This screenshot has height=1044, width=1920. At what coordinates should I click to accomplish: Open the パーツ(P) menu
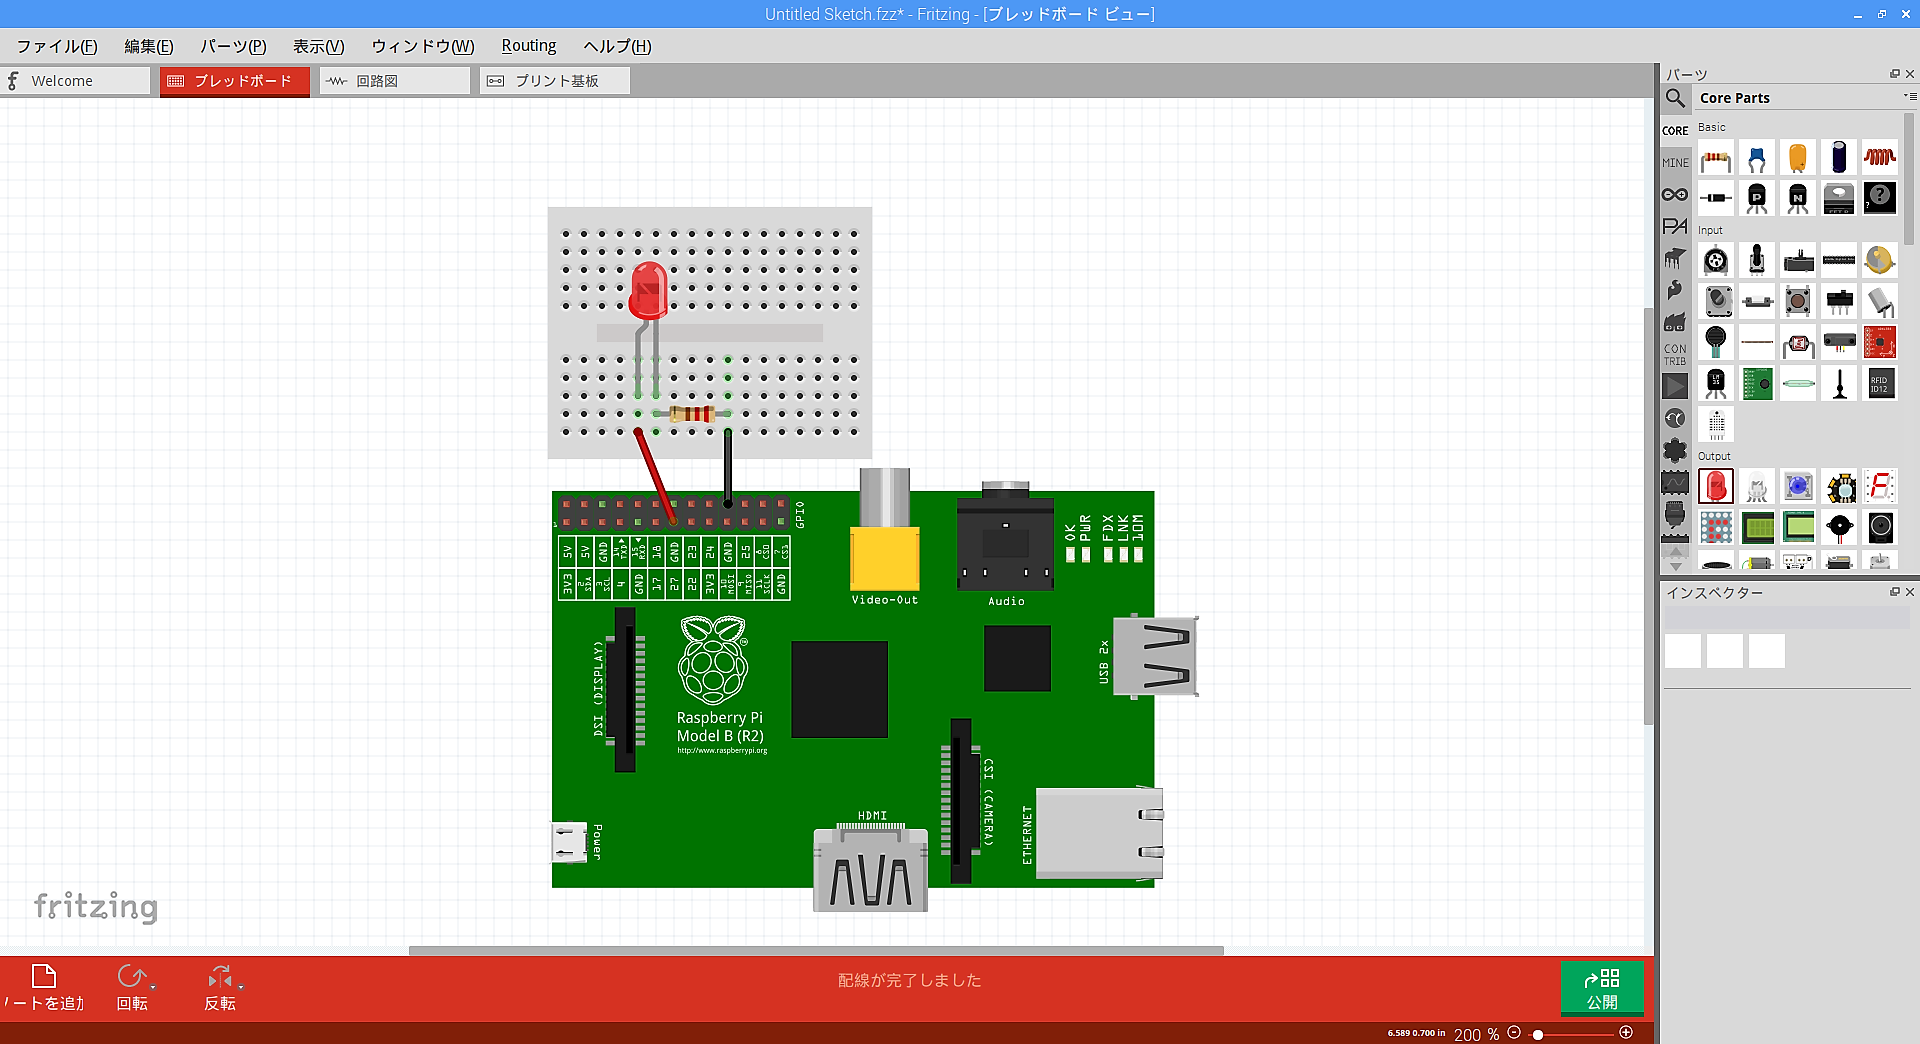coord(233,46)
